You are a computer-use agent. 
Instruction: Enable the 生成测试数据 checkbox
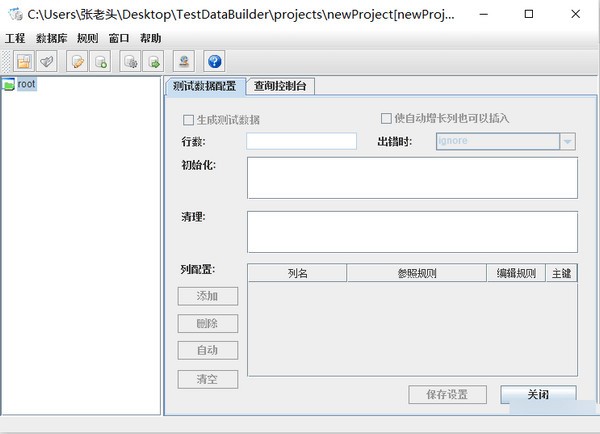point(189,119)
